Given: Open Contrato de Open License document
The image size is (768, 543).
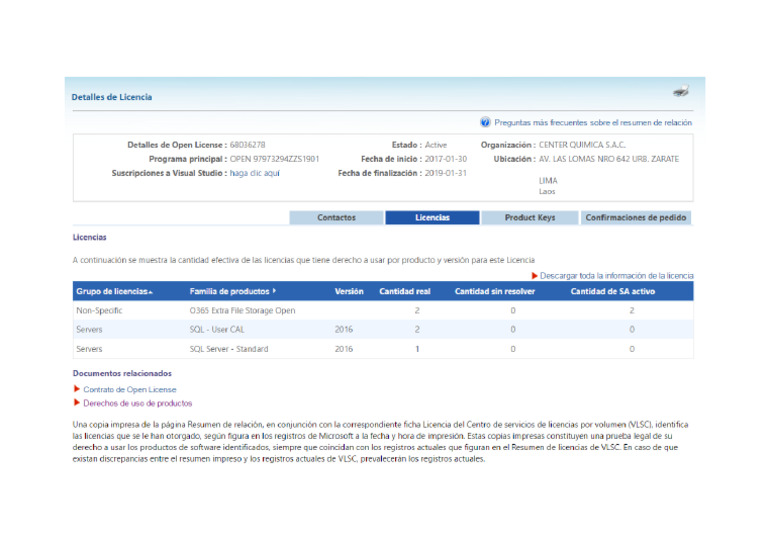Looking at the screenshot, I should point(130,389).
